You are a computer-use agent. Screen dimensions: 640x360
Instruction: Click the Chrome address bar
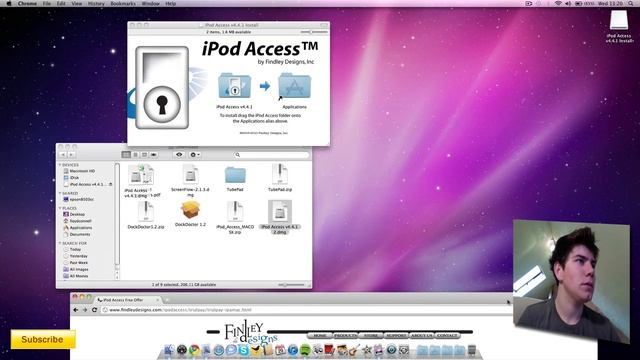click(306, 310)
